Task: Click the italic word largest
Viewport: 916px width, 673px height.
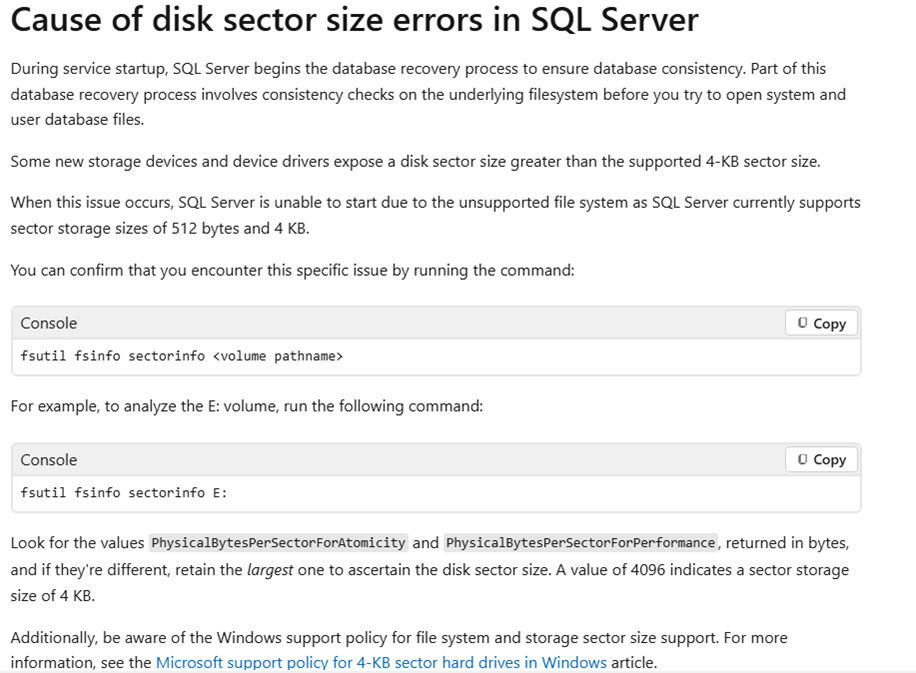Action: (274, 570)
